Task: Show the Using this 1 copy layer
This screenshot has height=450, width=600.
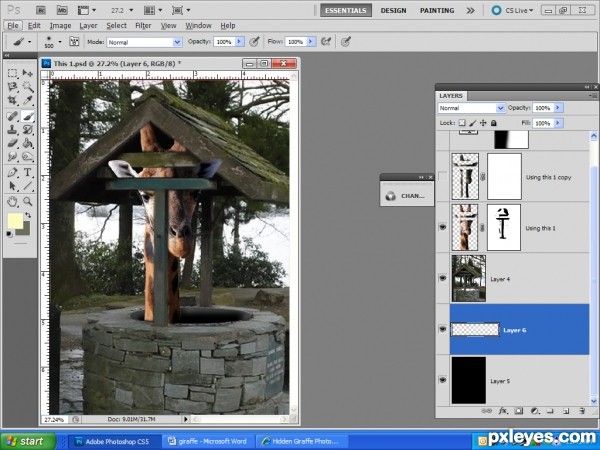Action: coord(443,176)
